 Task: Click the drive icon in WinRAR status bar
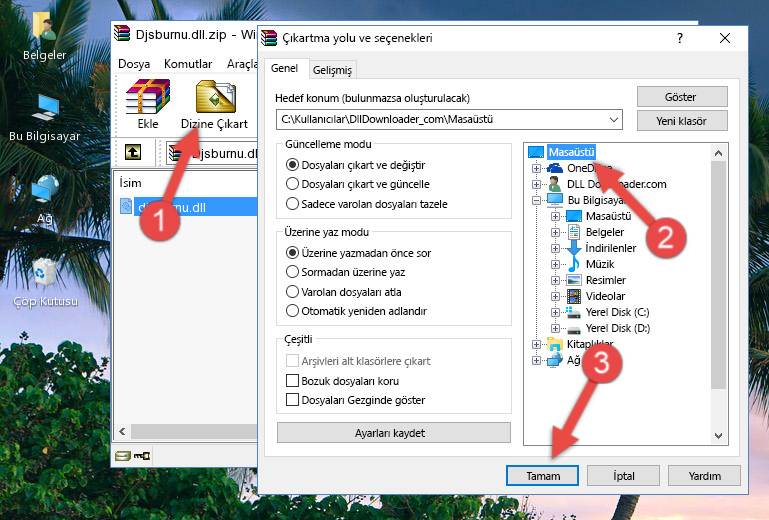(122, 456)
